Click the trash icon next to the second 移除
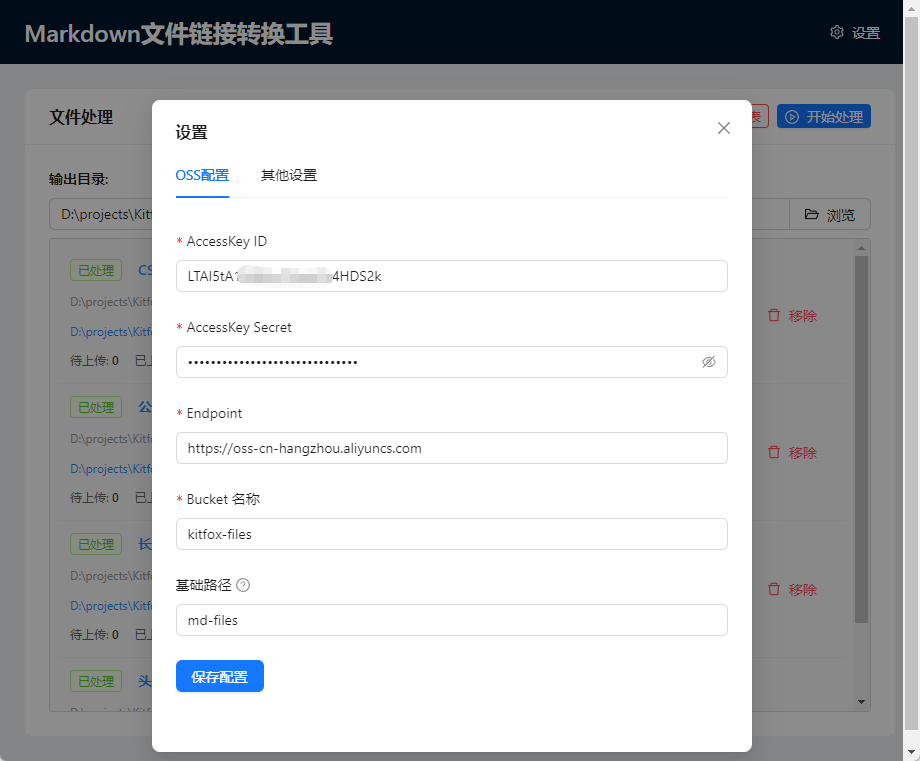The width and height of the screenshot is (920, 761). (x=775, y=452)
